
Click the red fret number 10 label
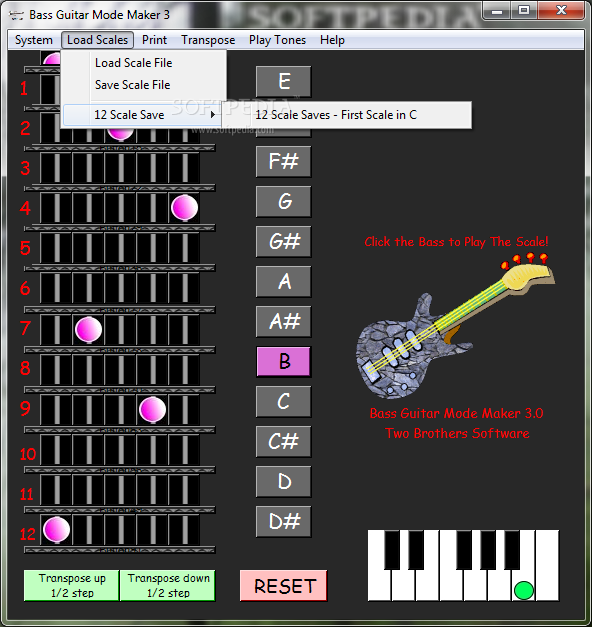point(28,454)
